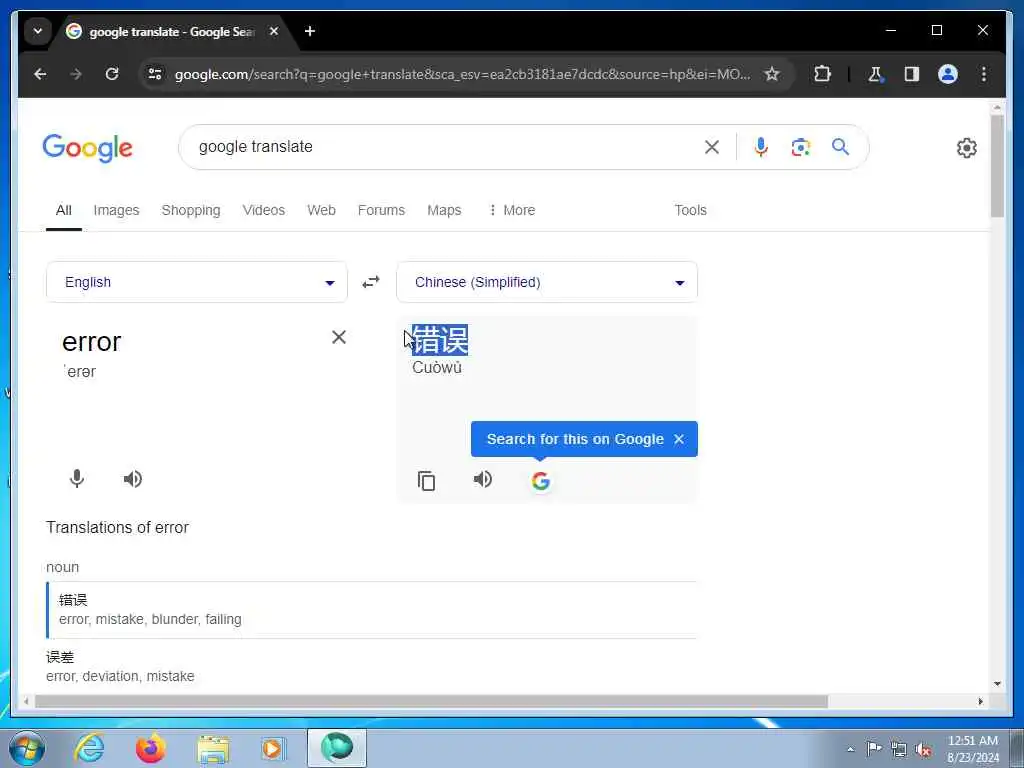Open Google quick settings gear
1024x768 pixels.
[x=967, y=148]
